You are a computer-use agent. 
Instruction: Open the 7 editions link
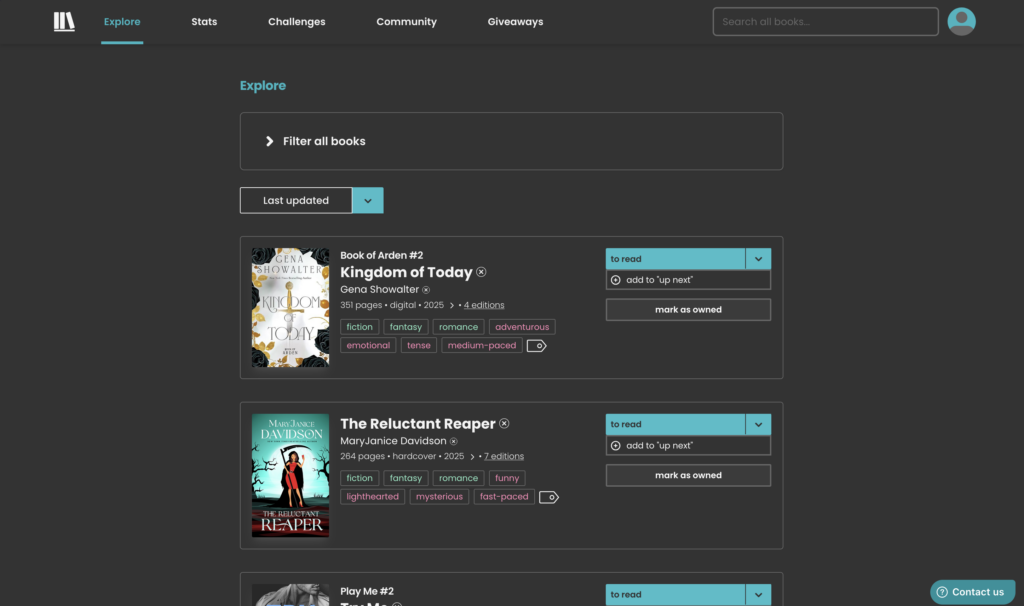coord(504,456)
